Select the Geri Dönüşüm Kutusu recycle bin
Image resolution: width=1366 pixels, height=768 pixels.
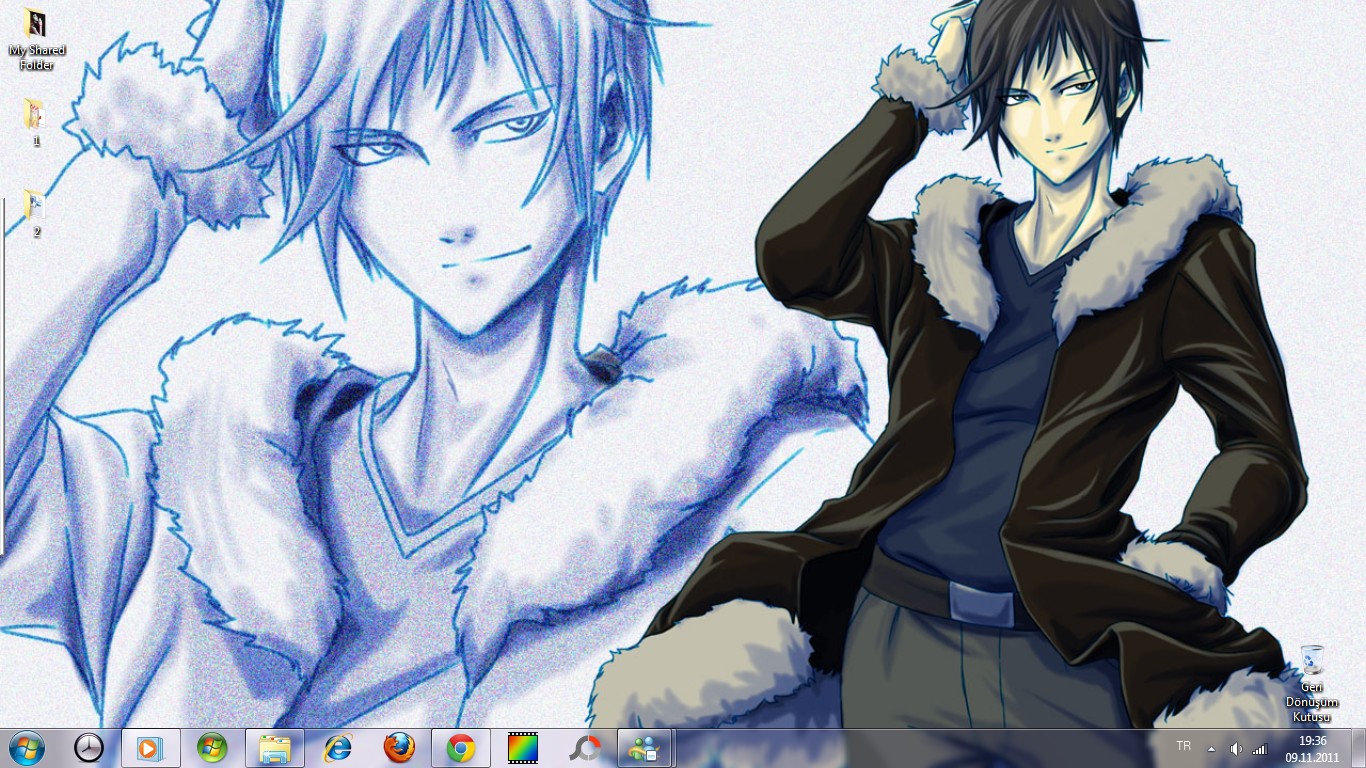pyautogui.click(x=1312, y=684)
